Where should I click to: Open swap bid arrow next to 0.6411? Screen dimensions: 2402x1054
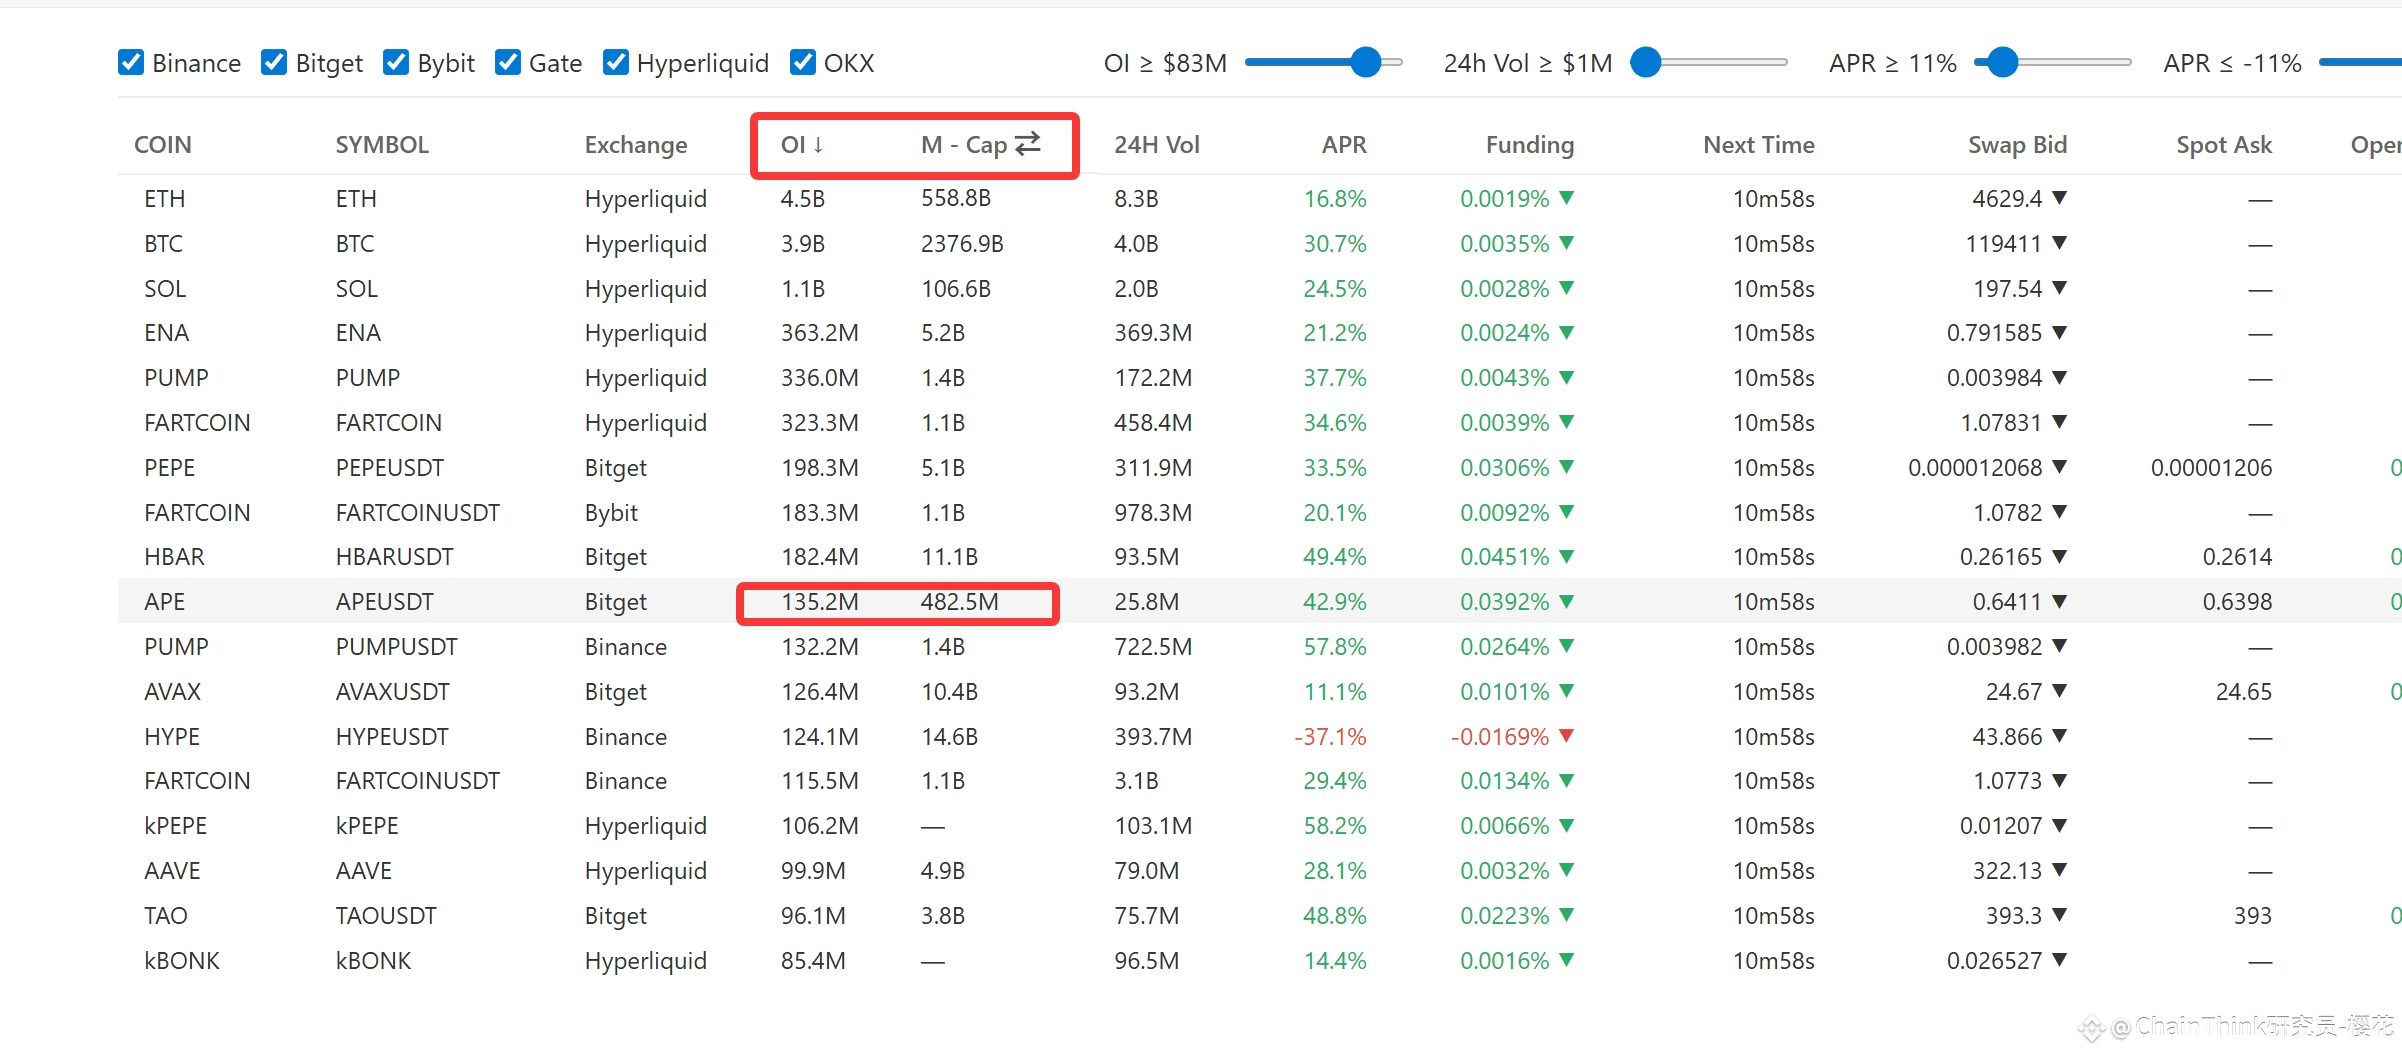(2059, 601)
